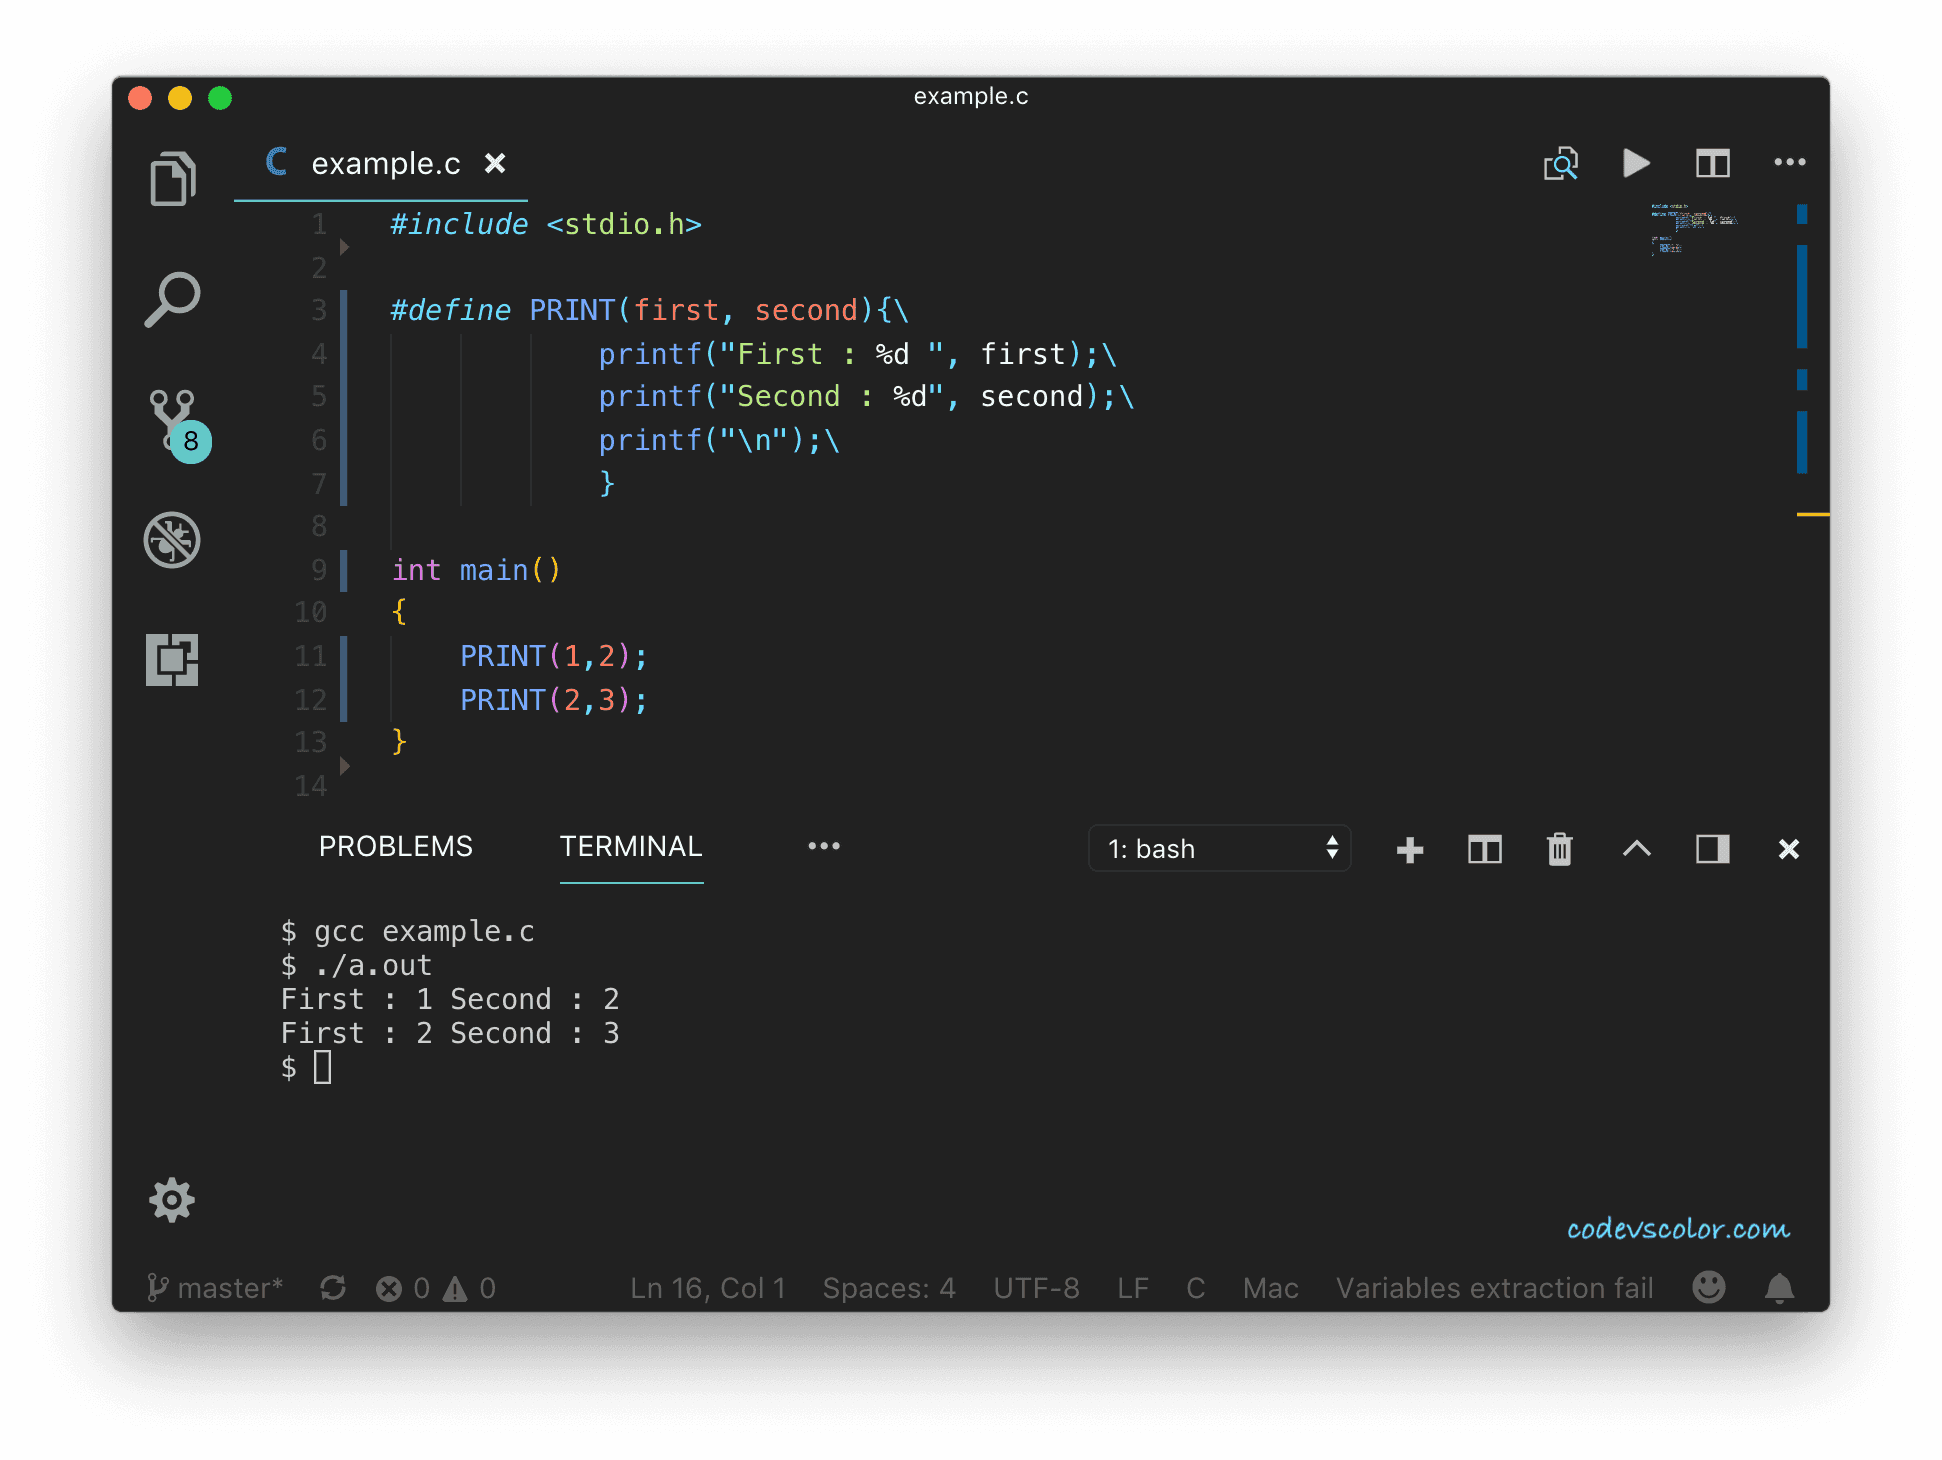Maximize the terminal panel with chevron up
This screenshot has height=1460, width=1942.
point(1636,849)
